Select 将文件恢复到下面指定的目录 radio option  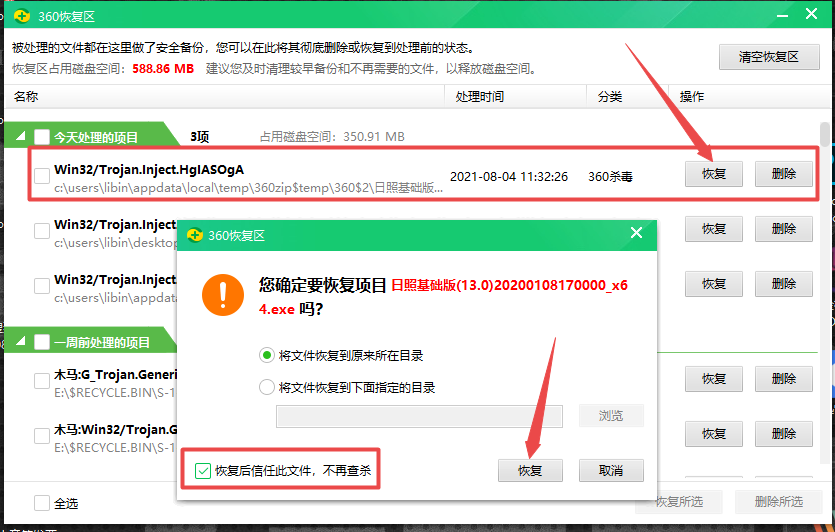(x=266, y=387)
